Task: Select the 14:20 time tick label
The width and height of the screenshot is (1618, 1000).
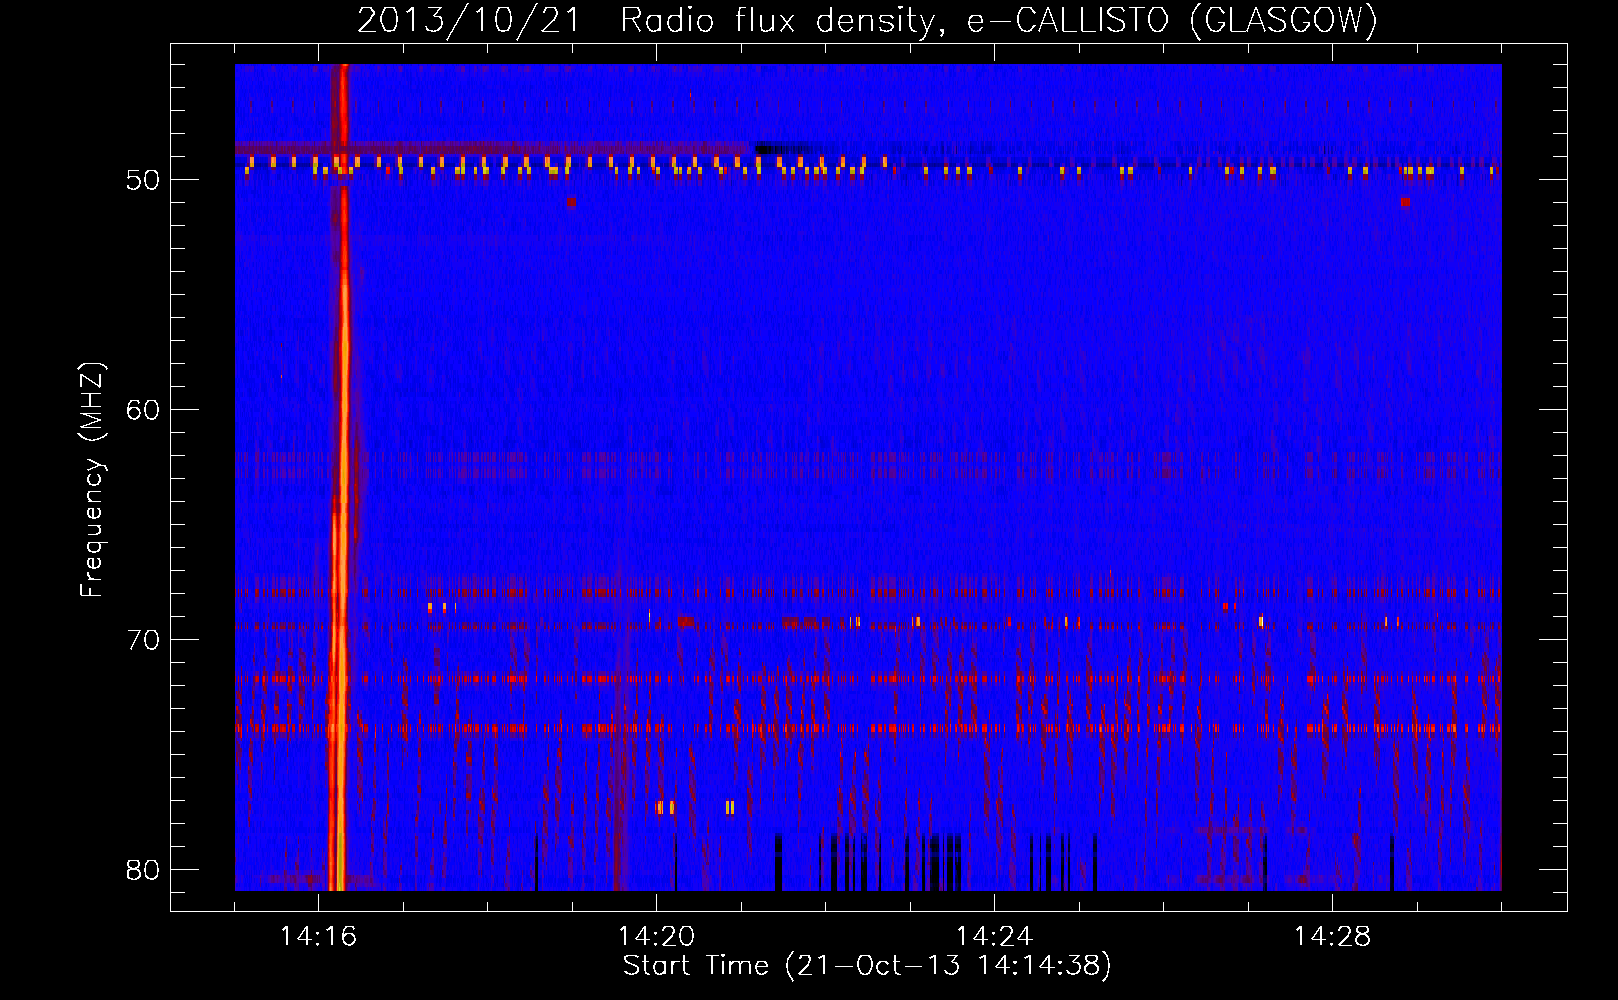Action: coord(656,936)
